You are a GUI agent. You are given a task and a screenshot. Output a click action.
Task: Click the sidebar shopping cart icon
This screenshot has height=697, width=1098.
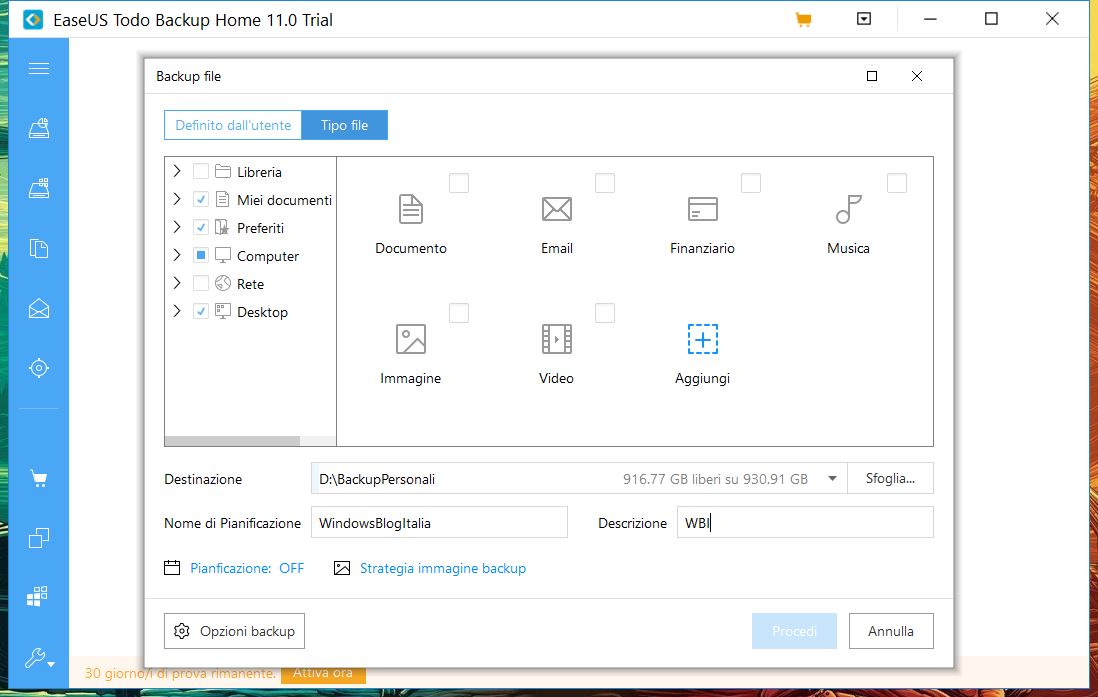pos(39,479)
